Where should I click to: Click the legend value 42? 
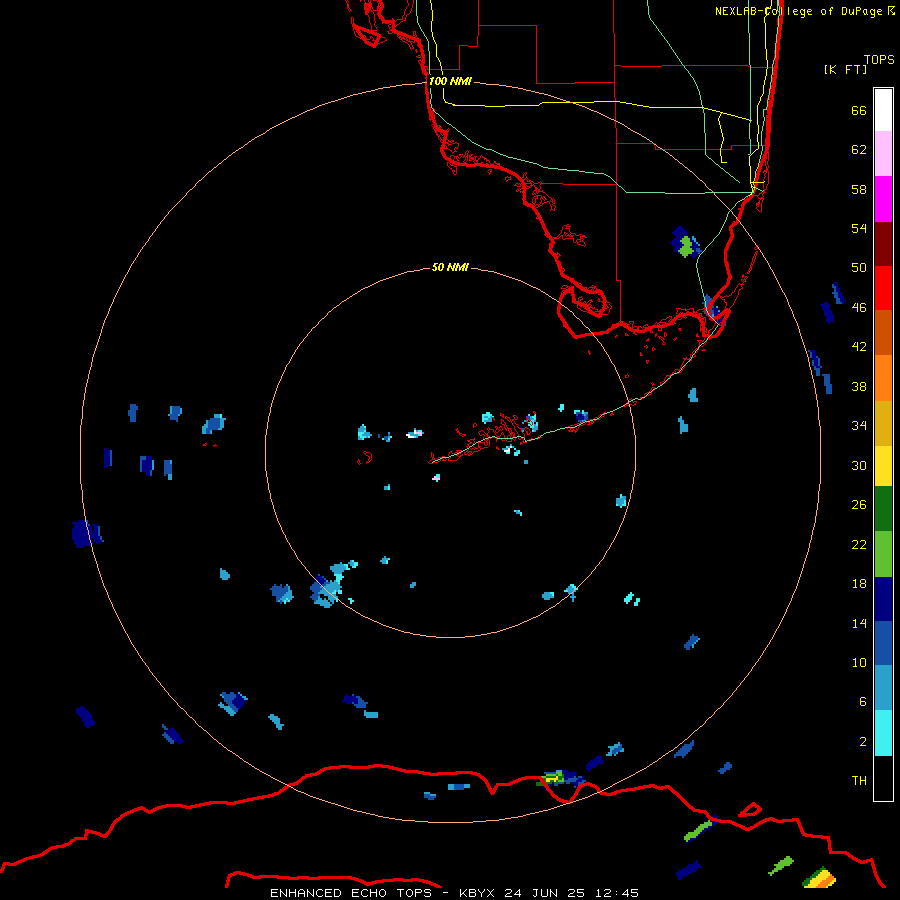click(859, 346)
